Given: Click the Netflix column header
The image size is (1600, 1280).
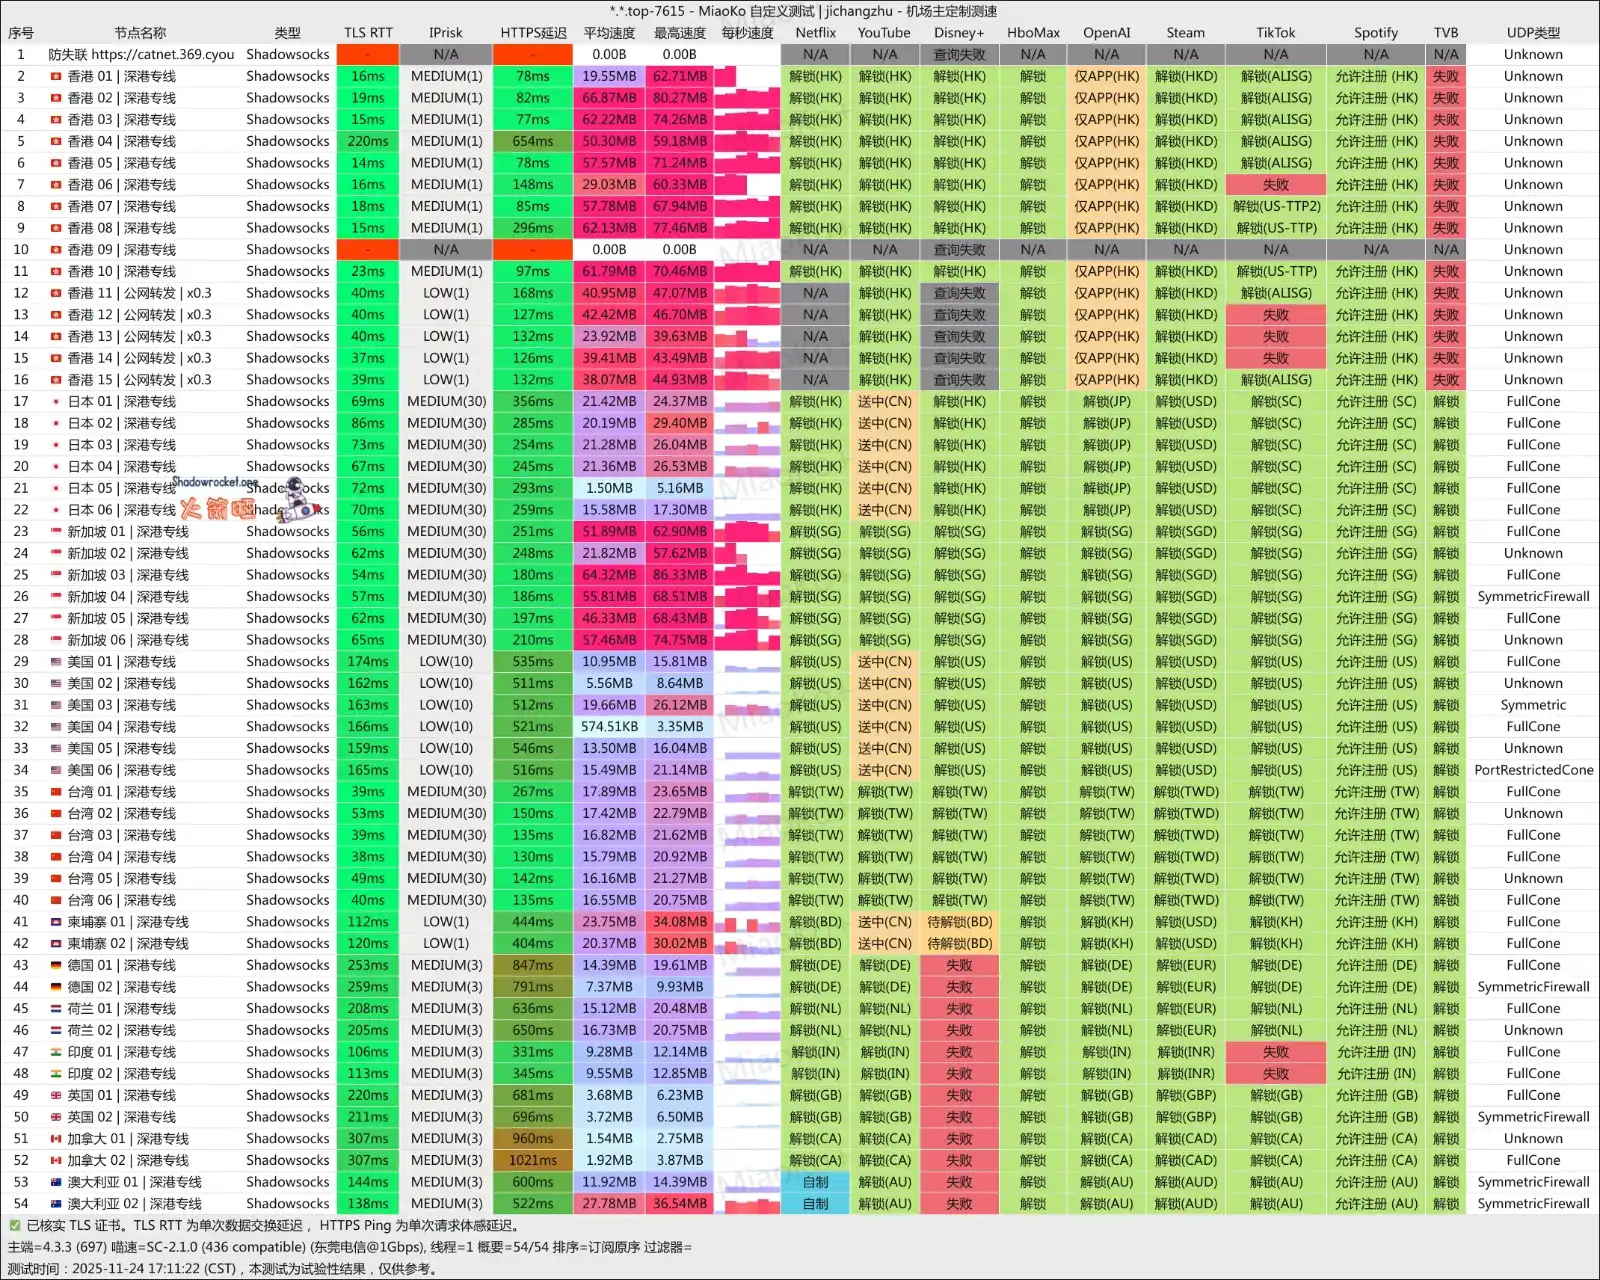Looking at the screenshot, I should [815, 33].
